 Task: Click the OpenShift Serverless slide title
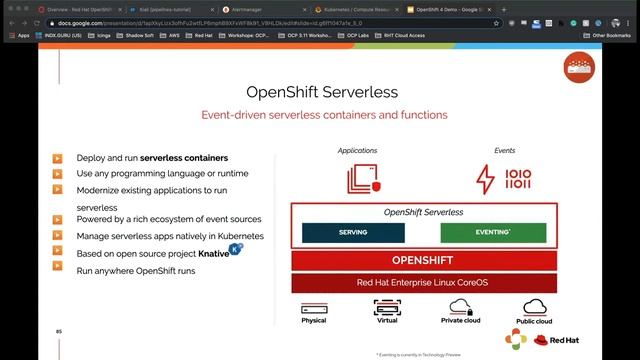322,92
